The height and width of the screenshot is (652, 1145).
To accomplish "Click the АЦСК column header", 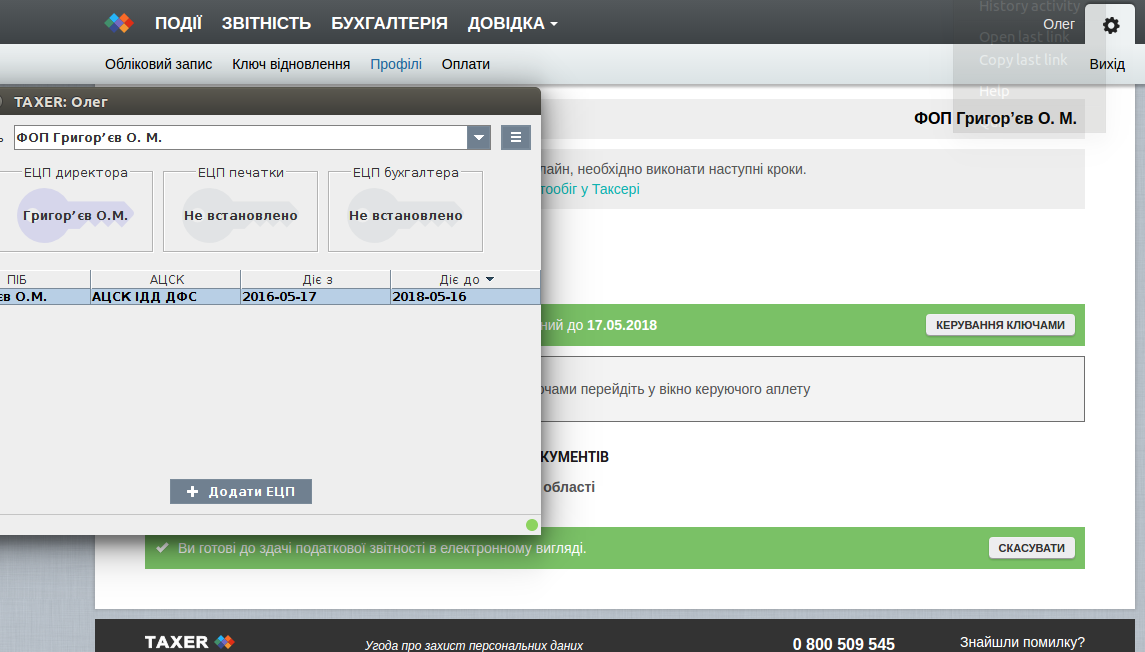I will pos(166,280).
